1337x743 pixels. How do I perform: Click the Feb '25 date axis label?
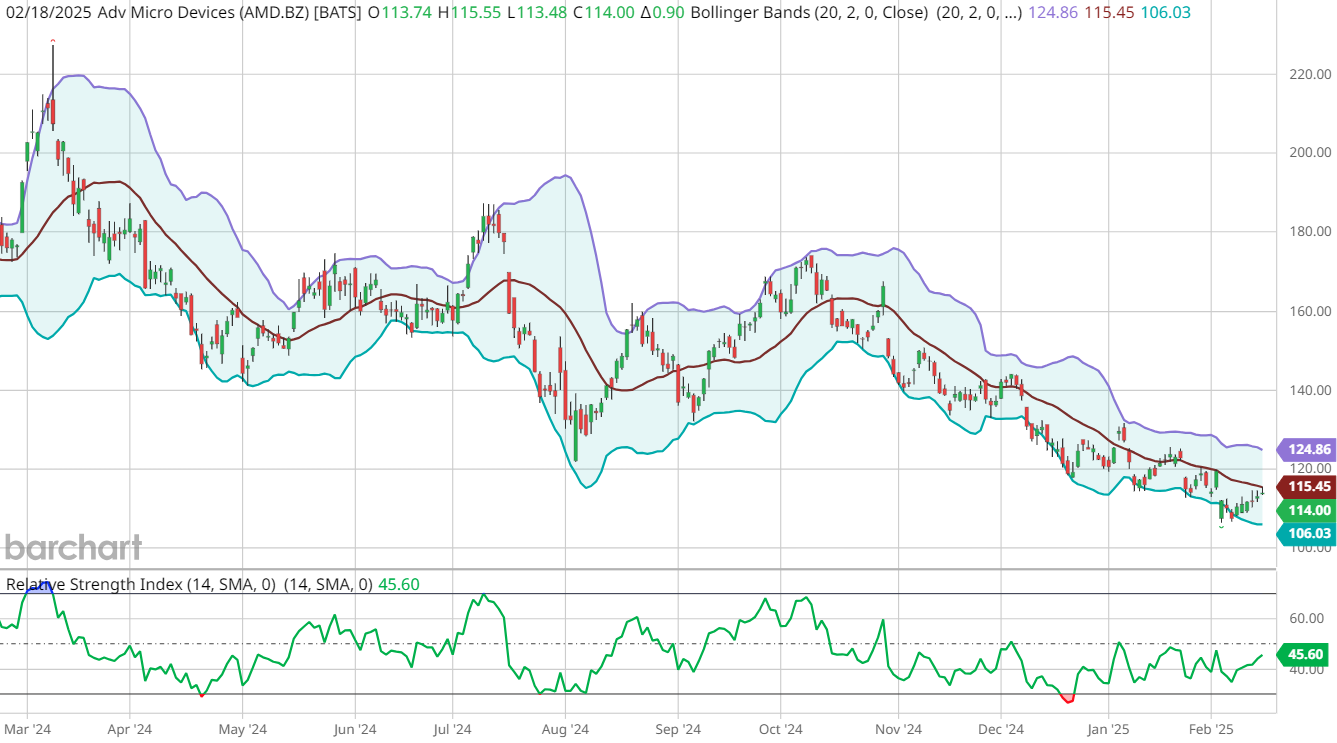pos(1209,729)
